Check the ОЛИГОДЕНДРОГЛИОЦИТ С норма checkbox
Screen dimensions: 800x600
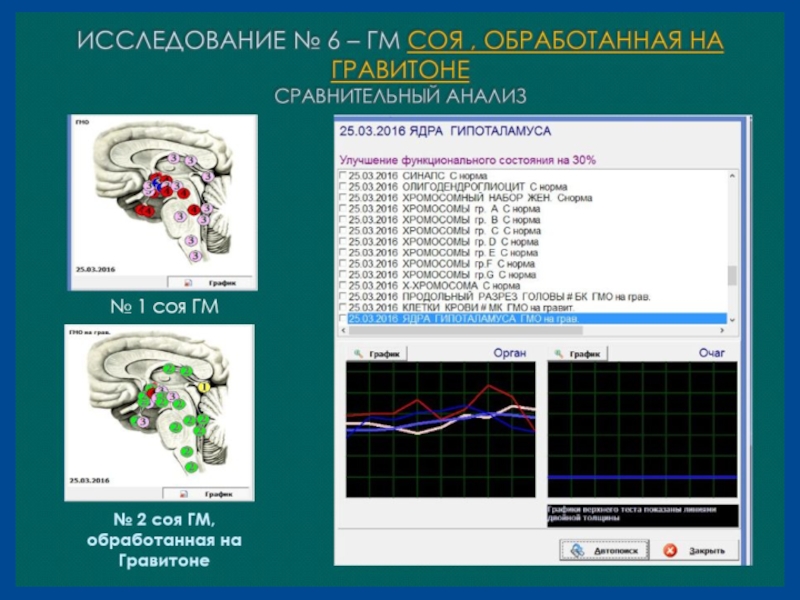pyautogui.click(x=344, y=186)
